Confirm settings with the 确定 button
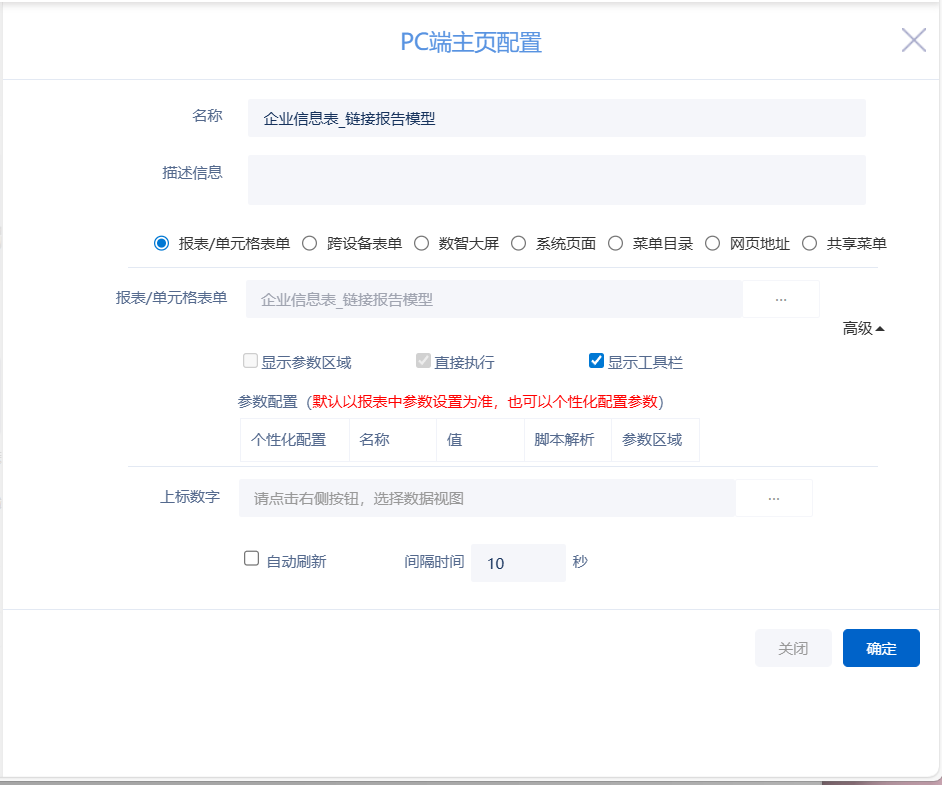Viewport: 942px width, 785px height. (881, 648)
